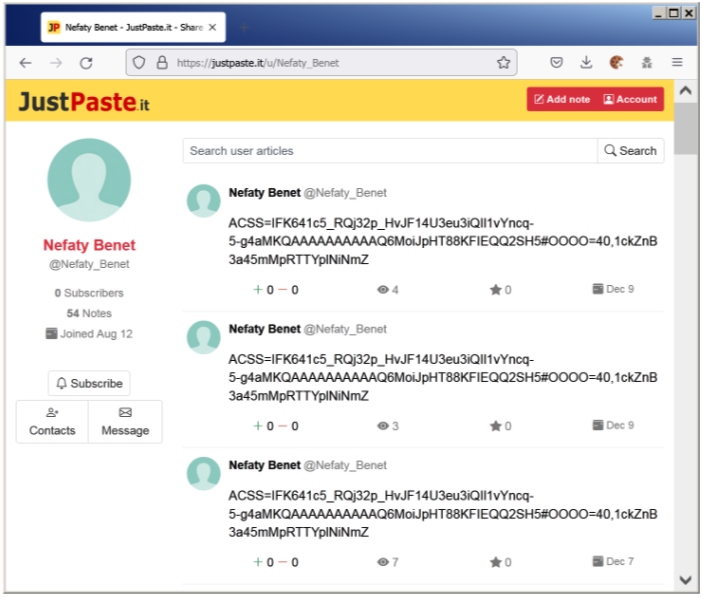This screenshot has width=703, height=597.
Task: Reload the page with the refresh icon
Action: pyautogui.click(x=86, y=63)
